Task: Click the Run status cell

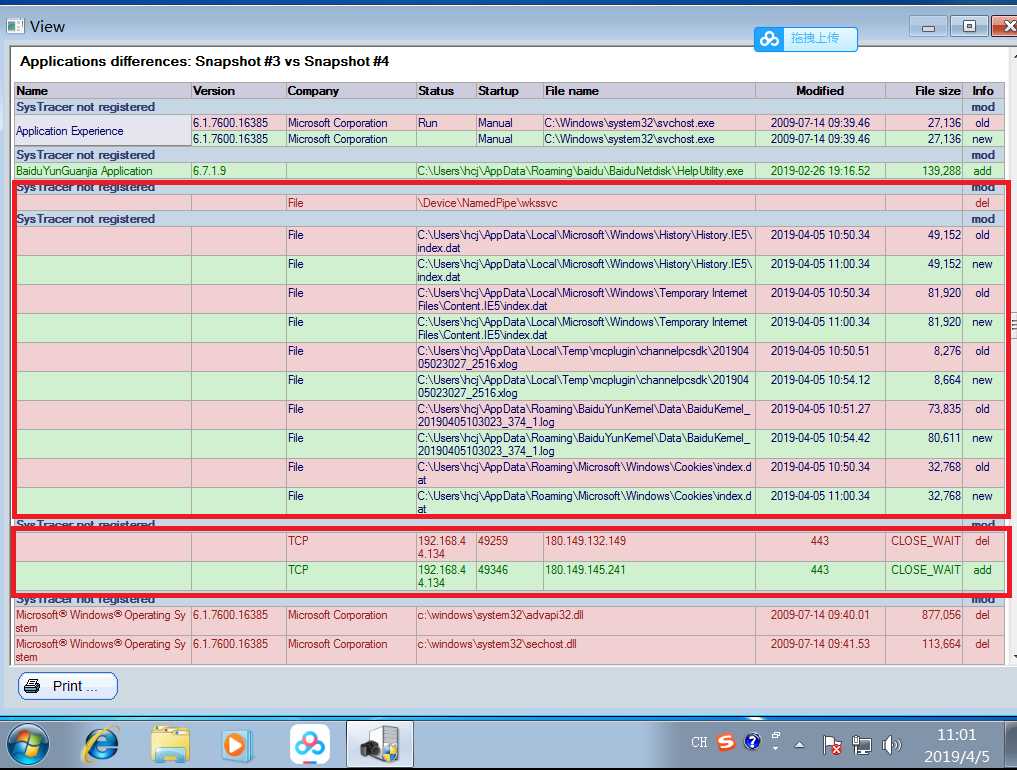Action: pos(446,123)
